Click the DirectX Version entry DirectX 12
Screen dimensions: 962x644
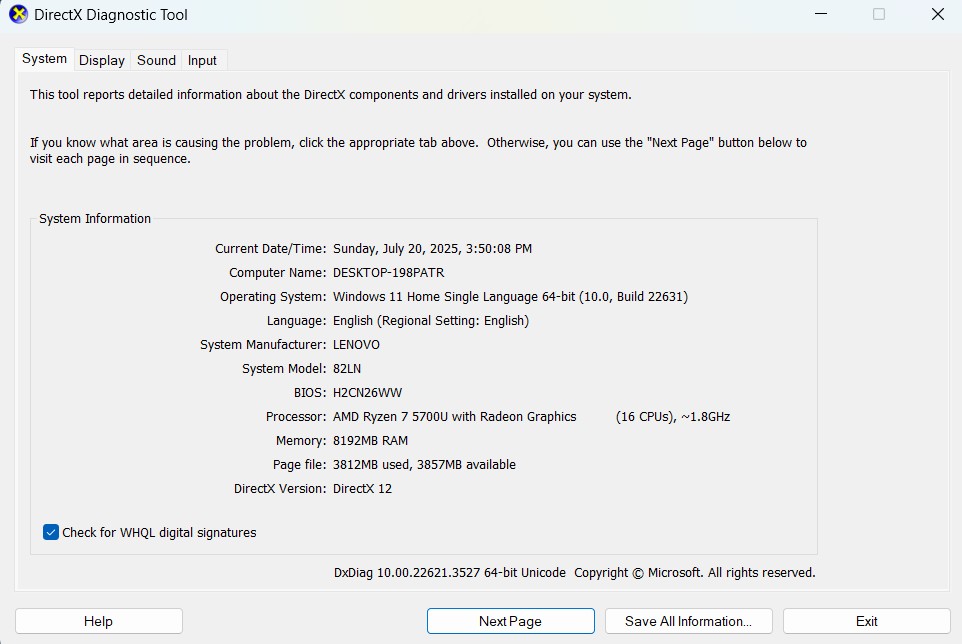[x=364, y=488]
